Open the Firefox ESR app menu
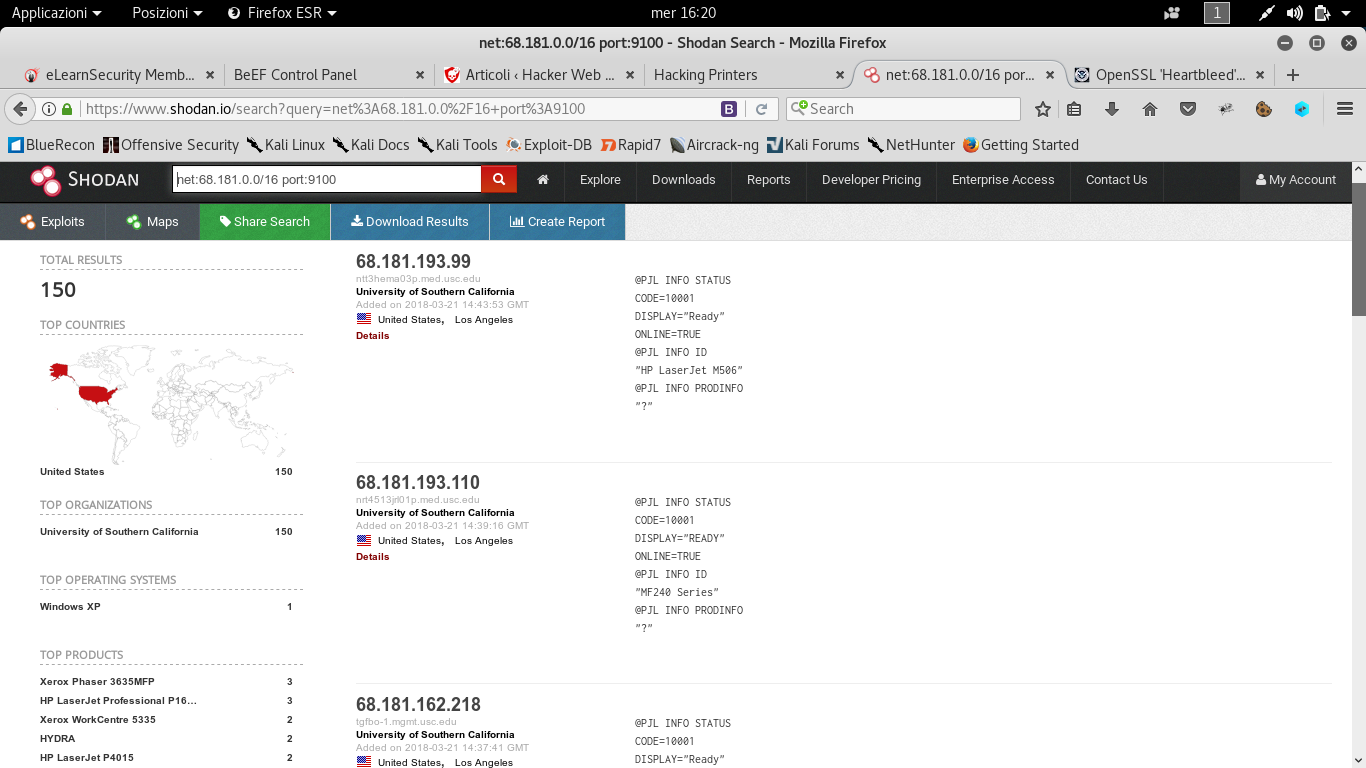 pos(282,13)
